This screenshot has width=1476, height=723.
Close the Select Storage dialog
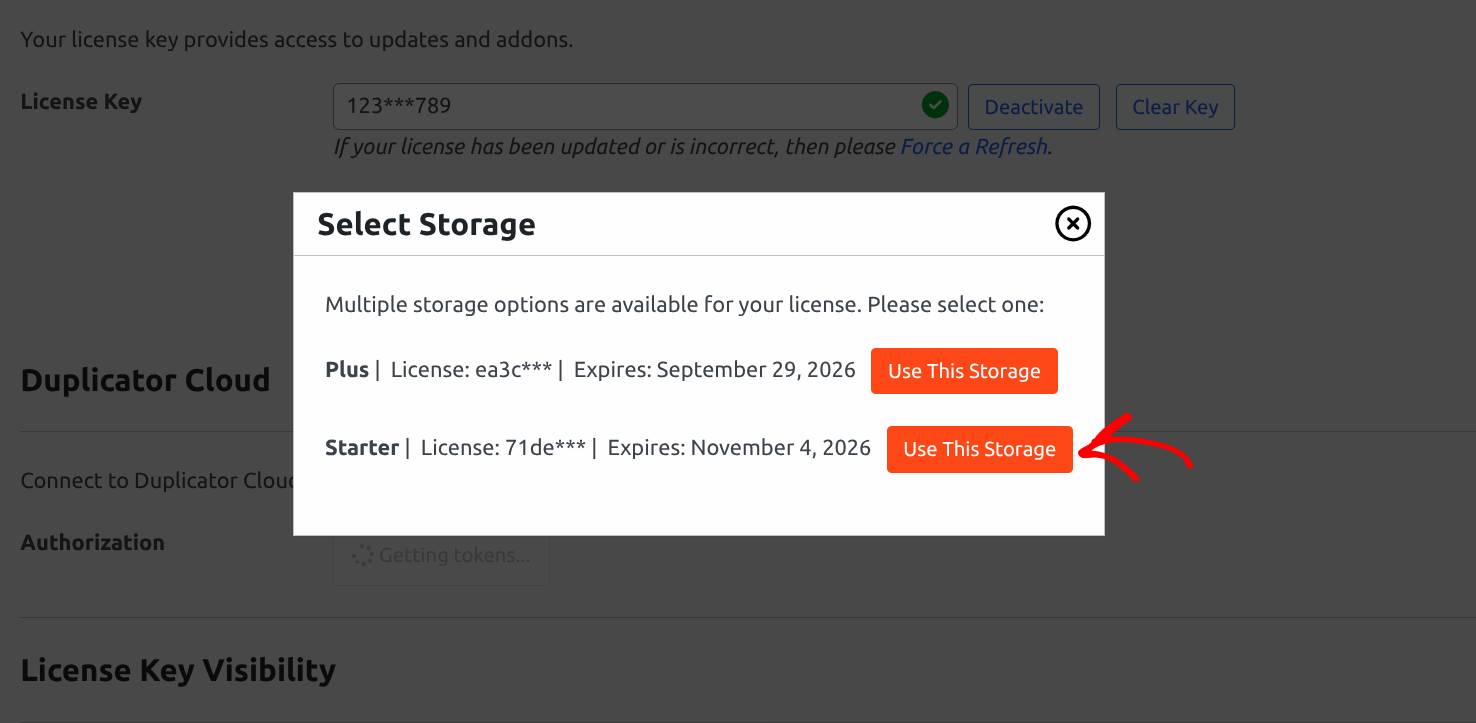click(x=1072, y=224)
